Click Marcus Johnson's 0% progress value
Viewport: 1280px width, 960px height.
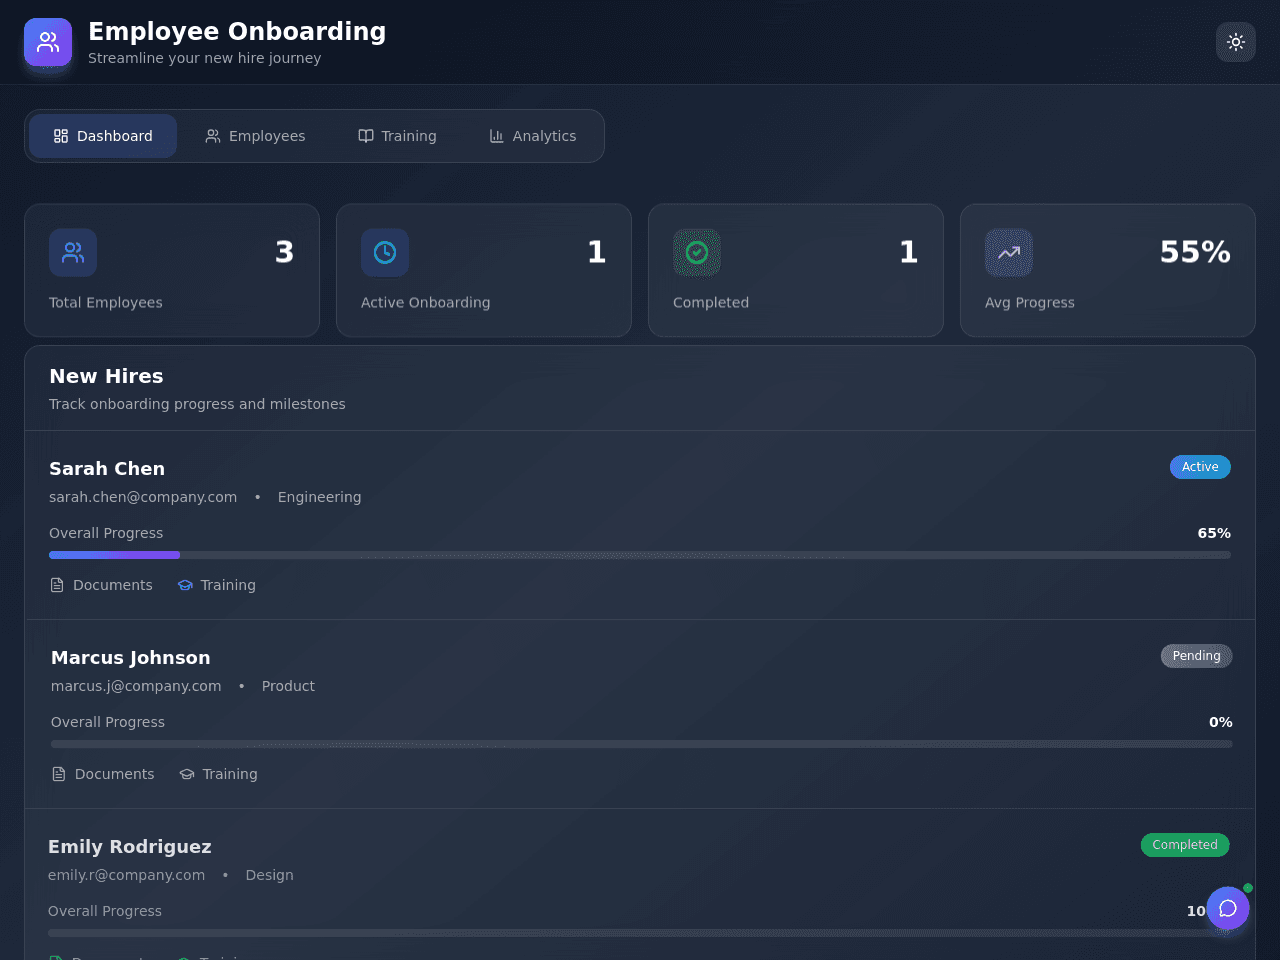1221,722
